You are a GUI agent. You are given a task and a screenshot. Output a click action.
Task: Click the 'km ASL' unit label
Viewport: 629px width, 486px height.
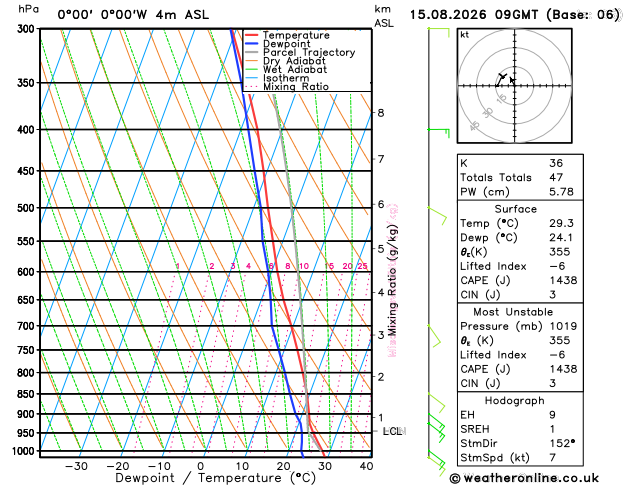(384, 16)
